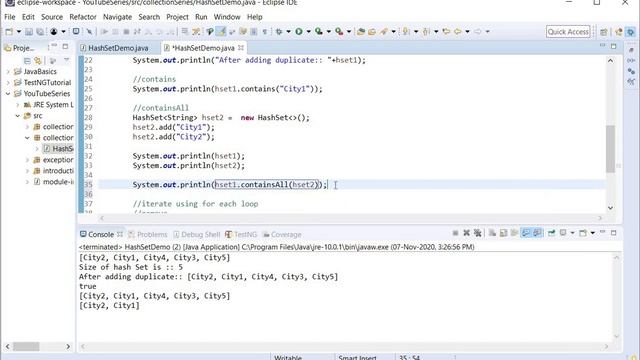Toggle Word Wrap toolbar icon

pyautogui.click(x=232, y=31)
